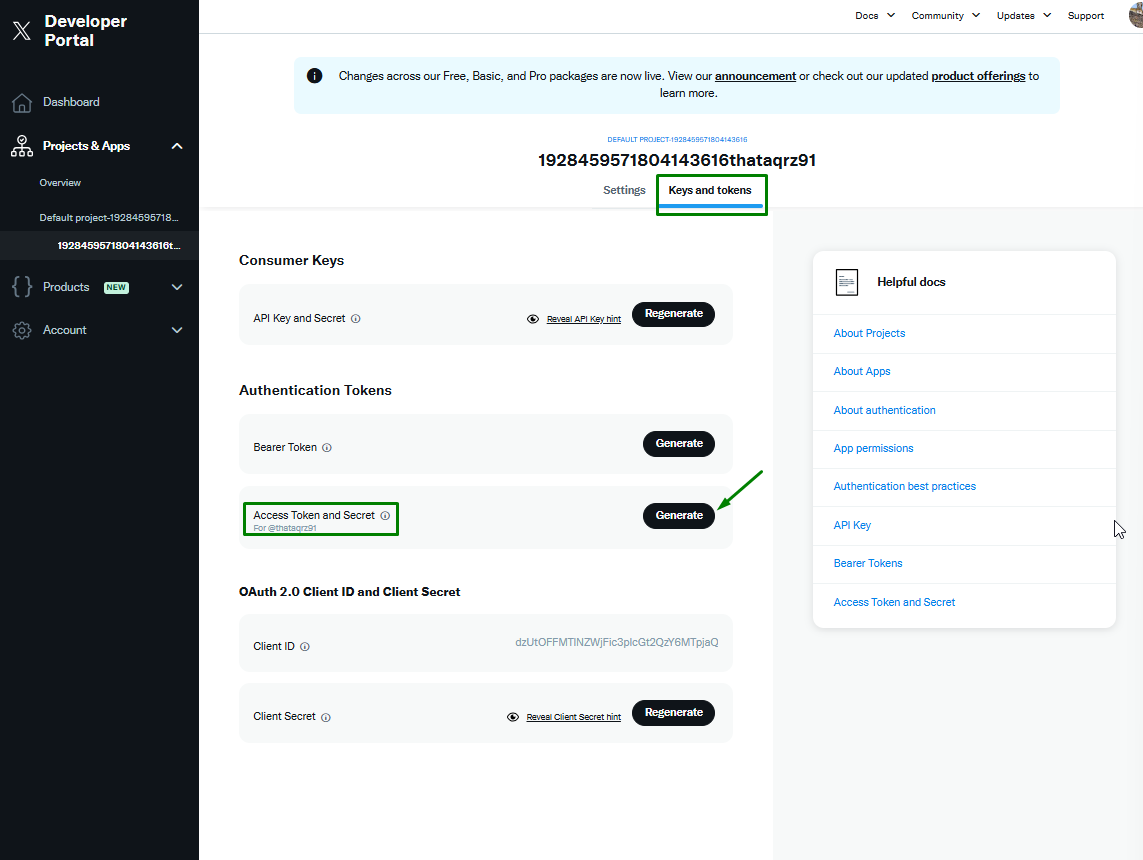Open API Key help doc
Image resolution: width=1143 pixels, height=860 pixels.
point(852,525)
